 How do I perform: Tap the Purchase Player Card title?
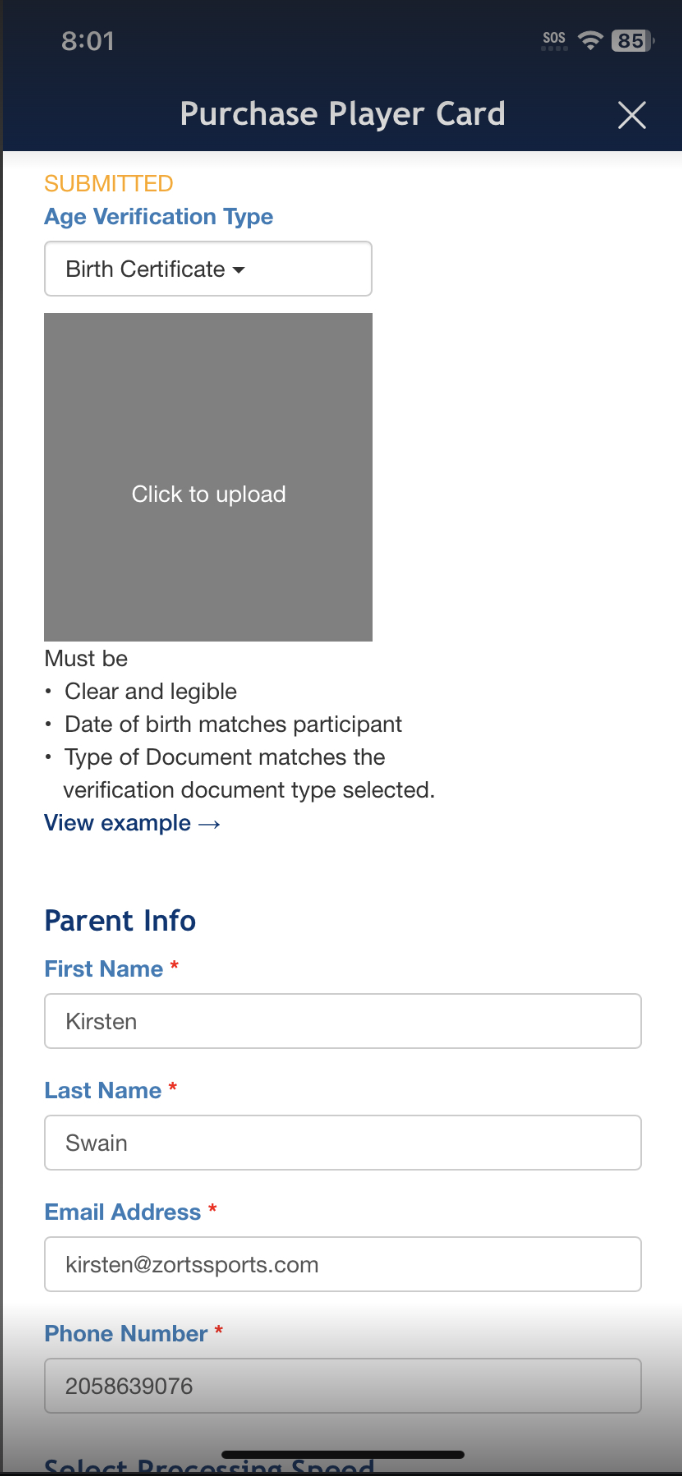click(342, 114)
